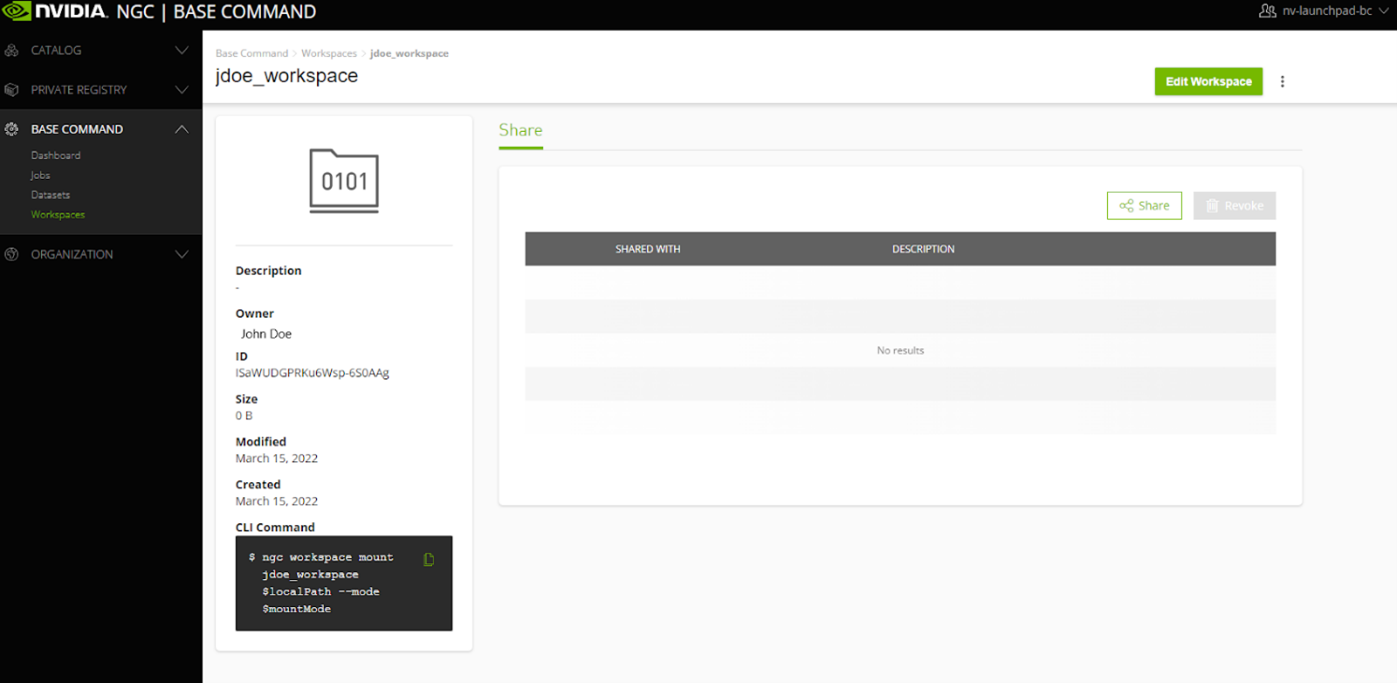Viewport: 1397px width, 683px height.
Task: Open the vertical three-dot more options menu
Action: (1282, 82)
